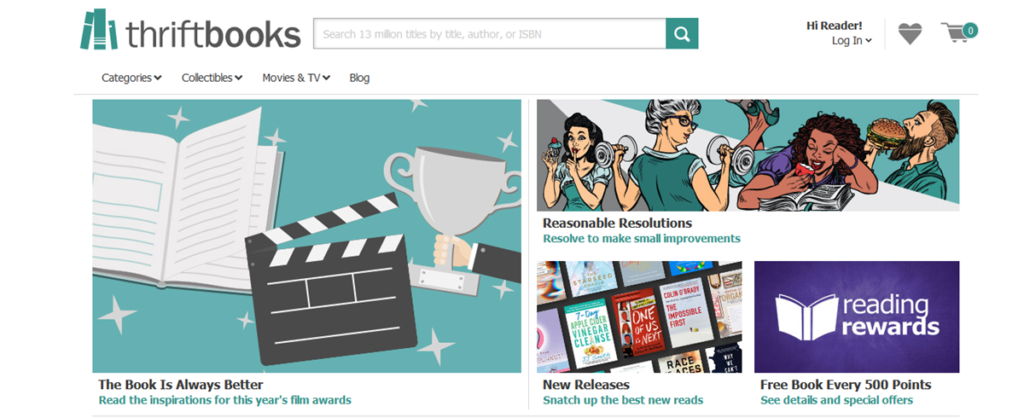This screenshot has width=1024, height=418.
Task: Click the ThriftBooks logo
Action: click(190, 32)
